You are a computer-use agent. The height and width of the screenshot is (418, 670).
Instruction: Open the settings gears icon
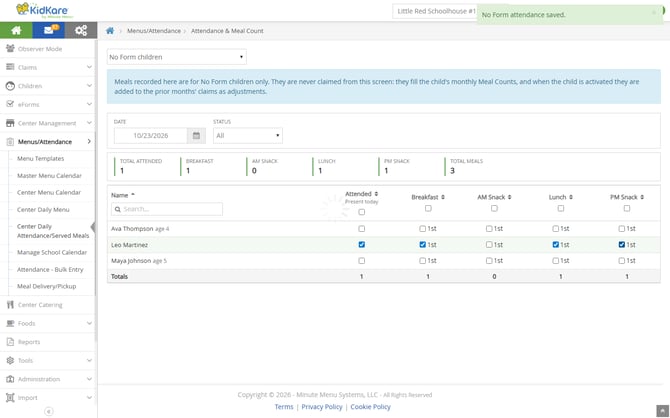point(81,30)
